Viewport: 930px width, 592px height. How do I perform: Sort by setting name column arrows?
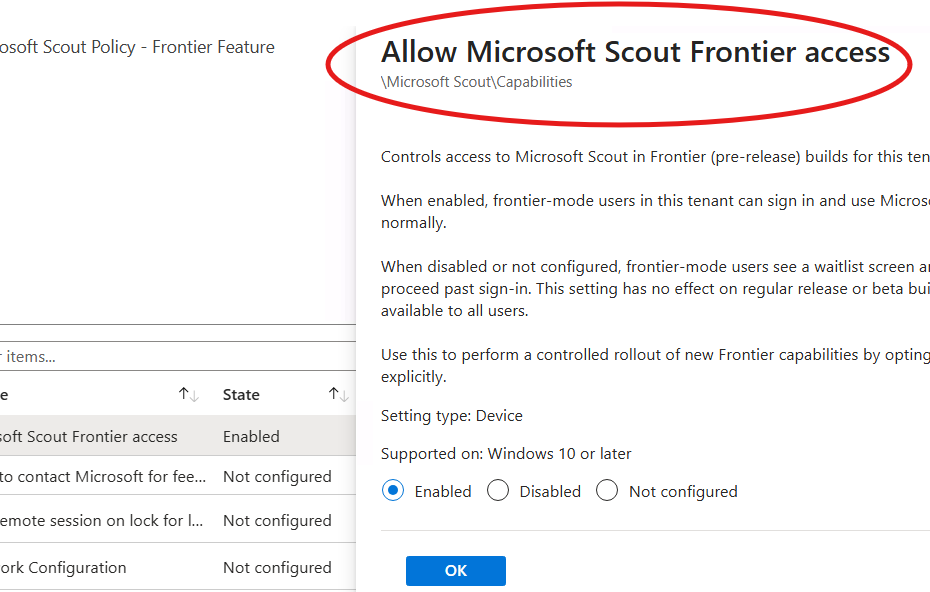pyautogui.click(x=189, y=394)
